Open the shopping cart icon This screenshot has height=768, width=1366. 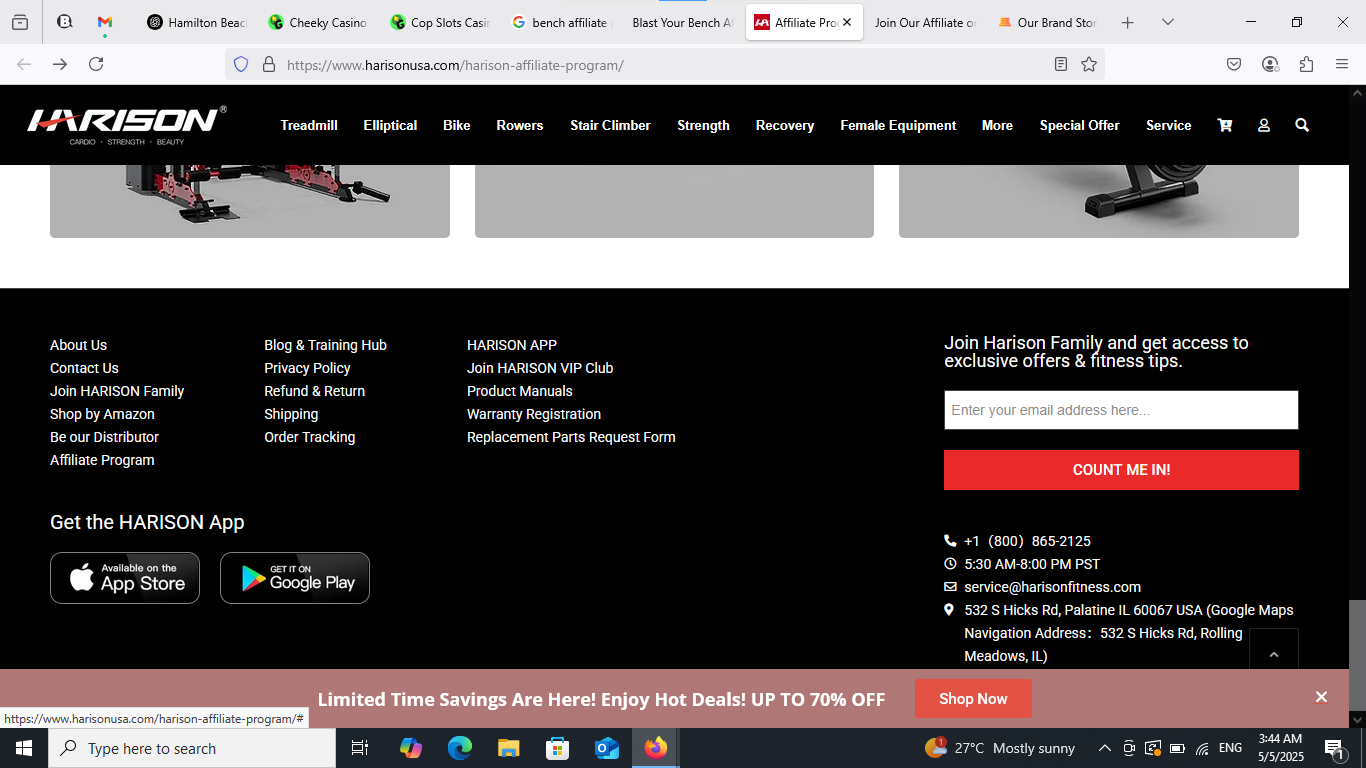tap(1224, 125)
